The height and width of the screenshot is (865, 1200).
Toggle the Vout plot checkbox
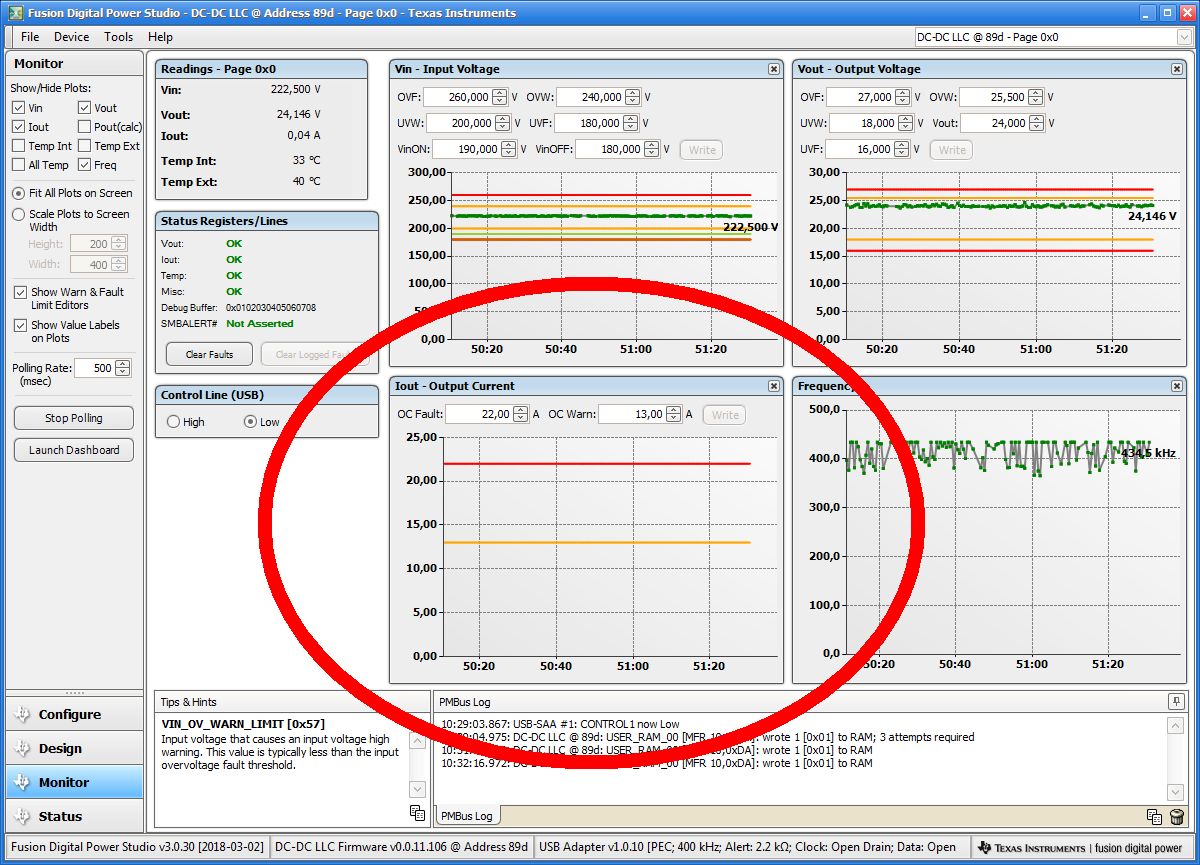[84, 108]
